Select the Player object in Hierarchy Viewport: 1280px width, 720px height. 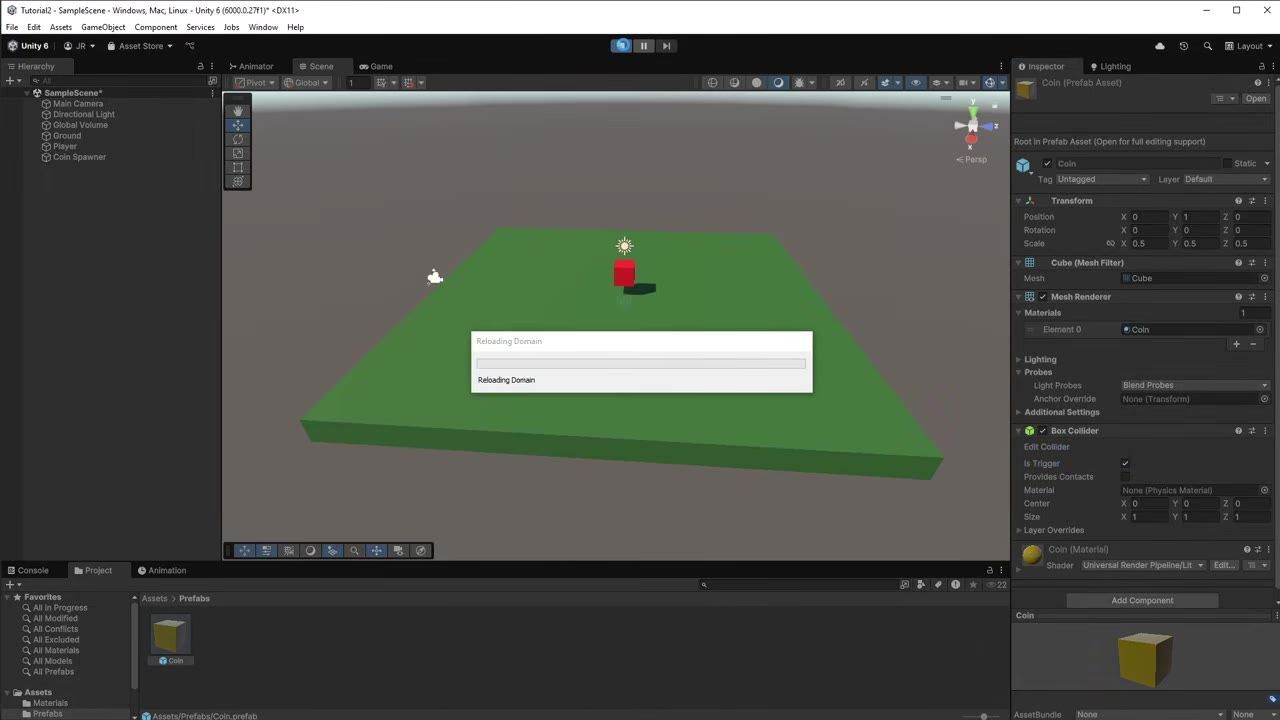click(x=65, y=146)
